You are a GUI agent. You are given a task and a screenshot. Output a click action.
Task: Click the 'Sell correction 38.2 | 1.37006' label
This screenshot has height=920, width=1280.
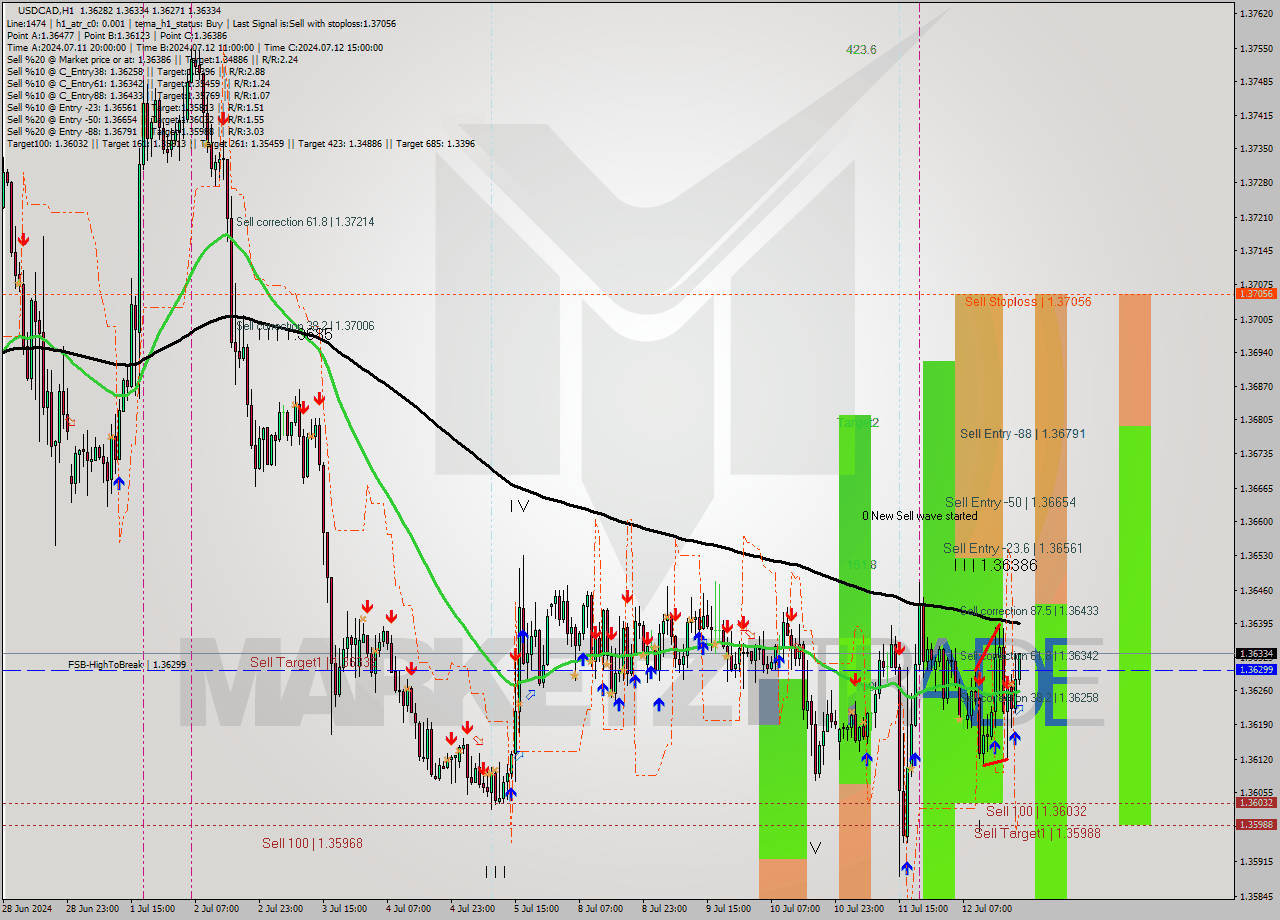[305, 326]
